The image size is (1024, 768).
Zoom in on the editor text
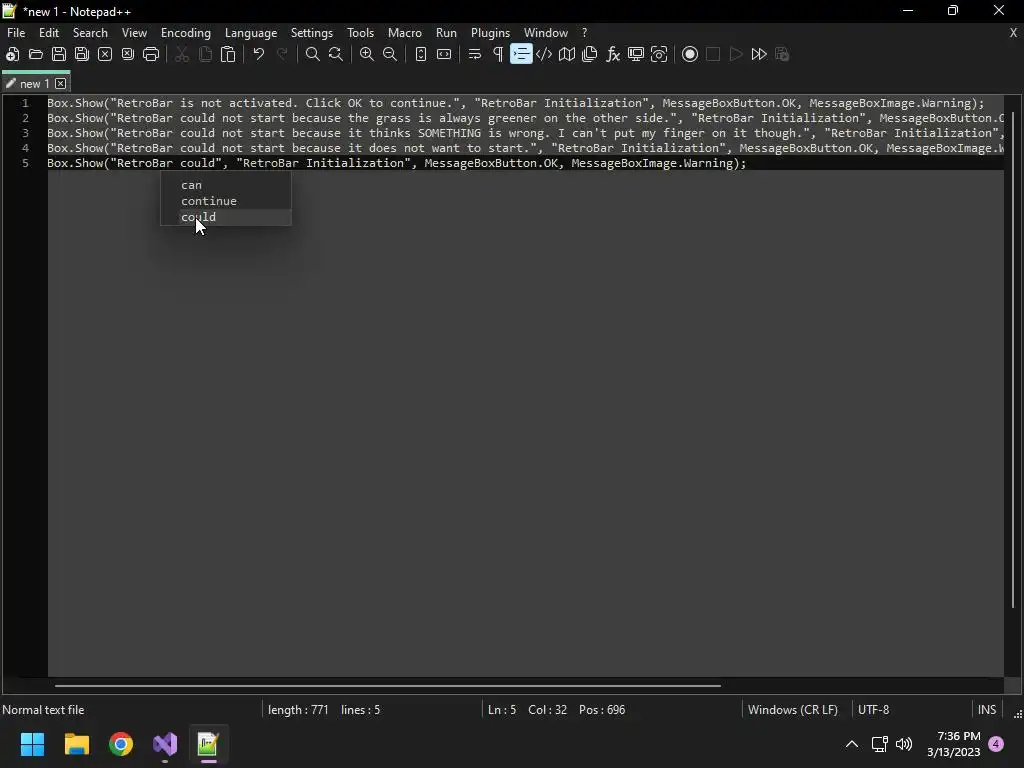click(366, 54)
